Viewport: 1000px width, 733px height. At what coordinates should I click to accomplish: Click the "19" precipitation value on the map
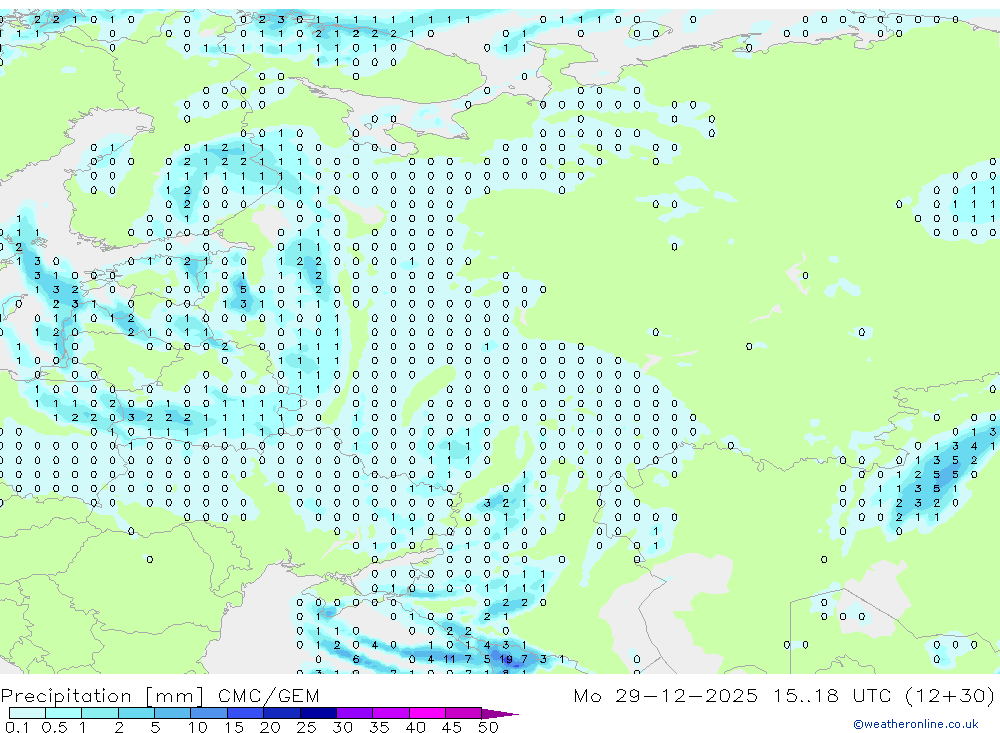[x=506, y=659]
